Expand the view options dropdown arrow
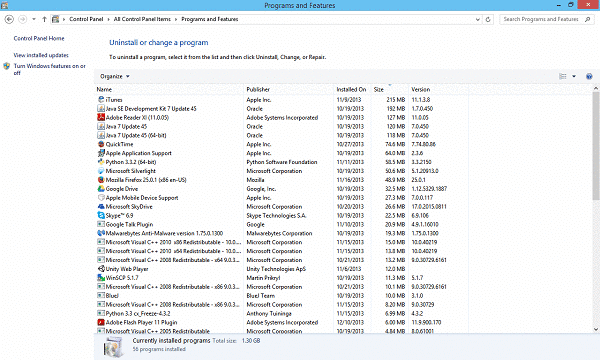 point(574,77)
